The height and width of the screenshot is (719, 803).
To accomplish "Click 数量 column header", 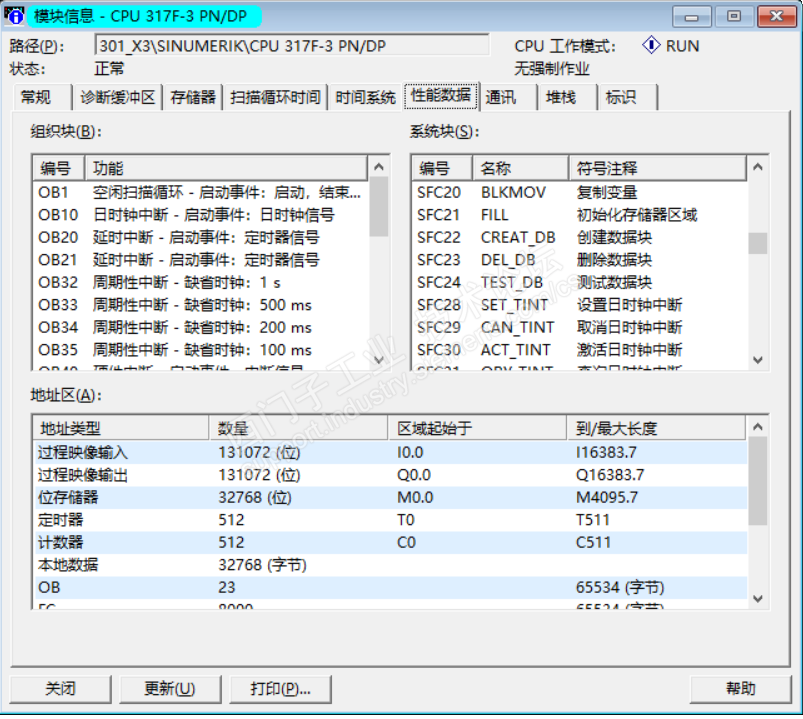I will pos(299,428).
